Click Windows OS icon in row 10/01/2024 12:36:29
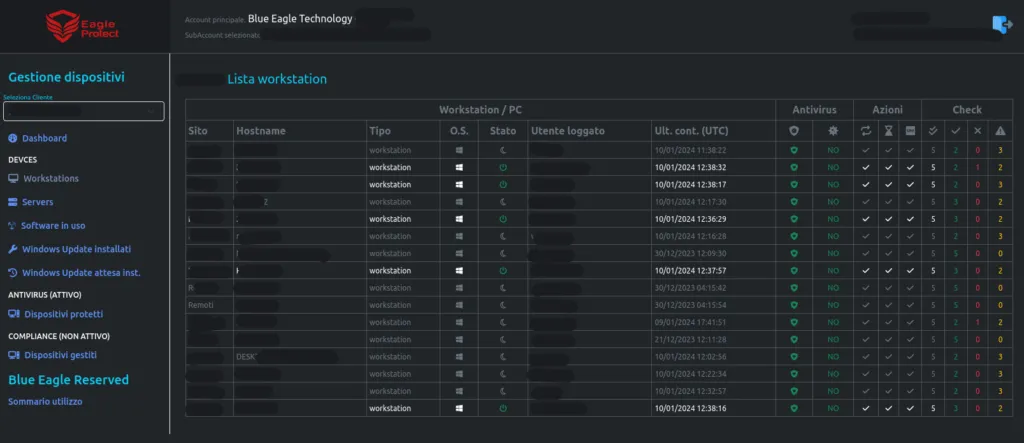 pyautogui.click(x=459, y=219)
